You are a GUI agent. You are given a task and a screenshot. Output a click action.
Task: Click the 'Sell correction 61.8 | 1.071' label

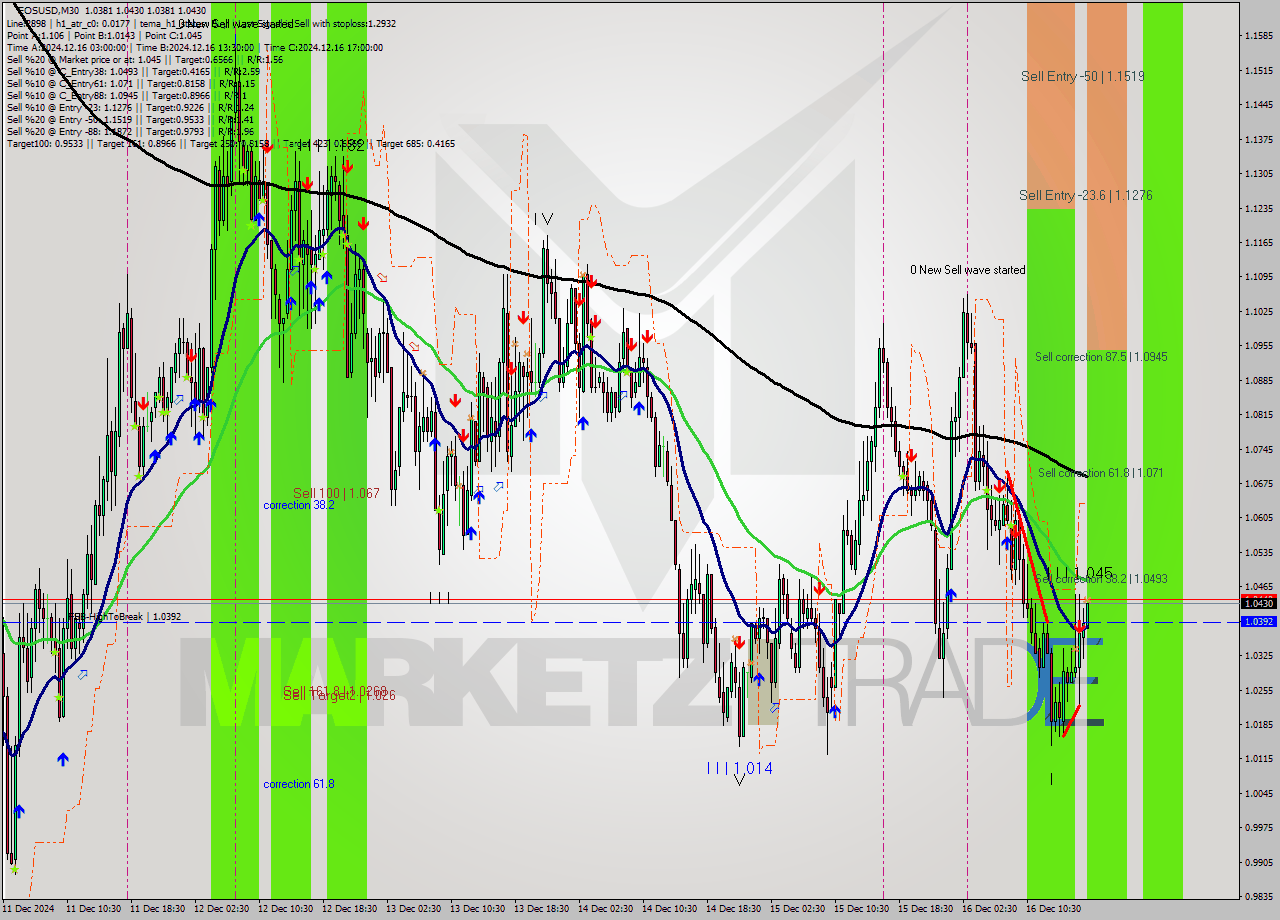(1100, 472)
